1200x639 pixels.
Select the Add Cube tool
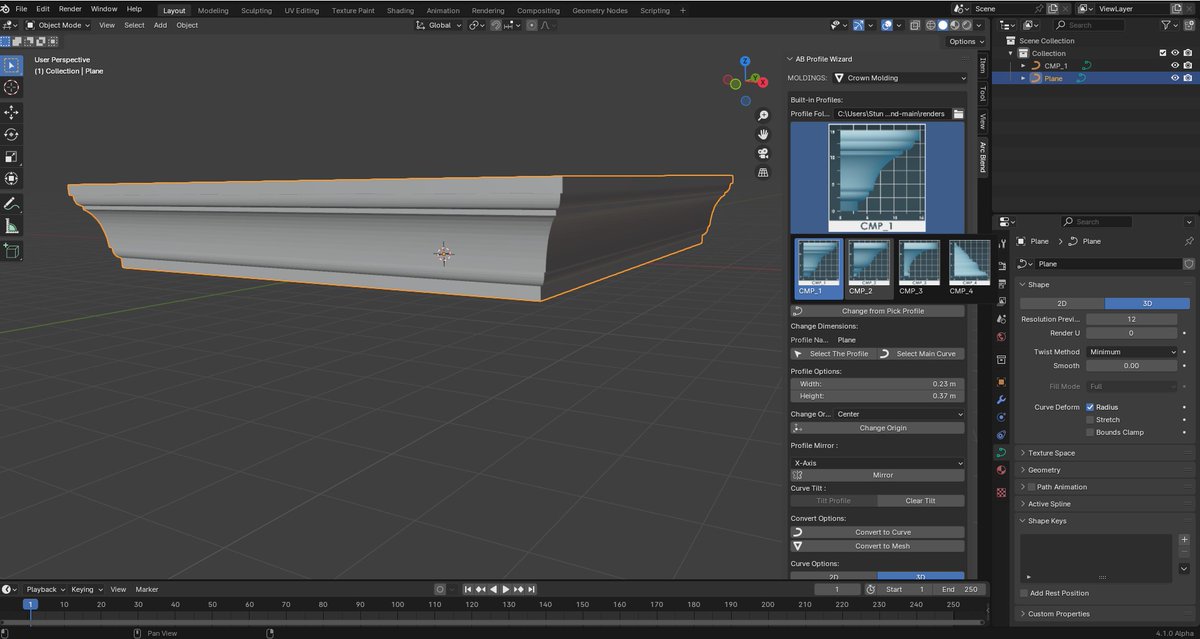click(11, 251)
